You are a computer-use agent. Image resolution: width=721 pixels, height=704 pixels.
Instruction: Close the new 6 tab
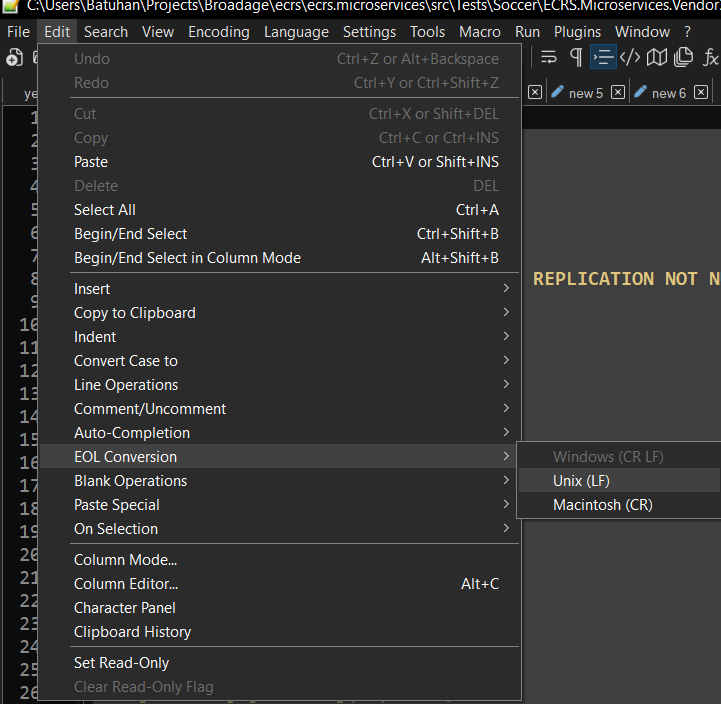point(700,93)
